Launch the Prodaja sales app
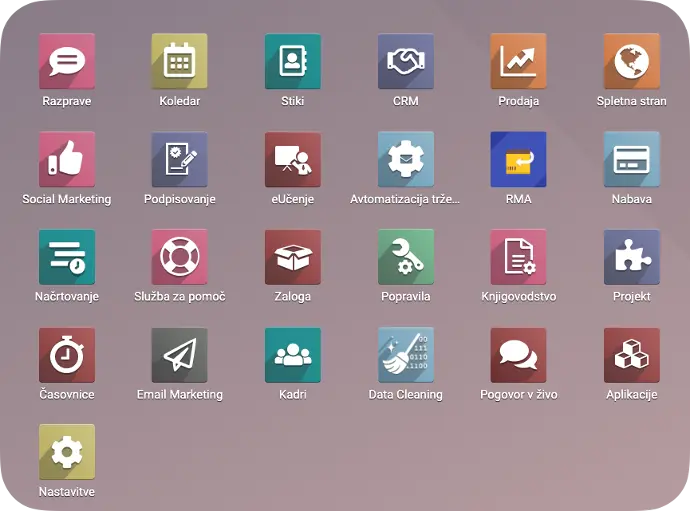690x511 pixels. [x=518, y=61]
